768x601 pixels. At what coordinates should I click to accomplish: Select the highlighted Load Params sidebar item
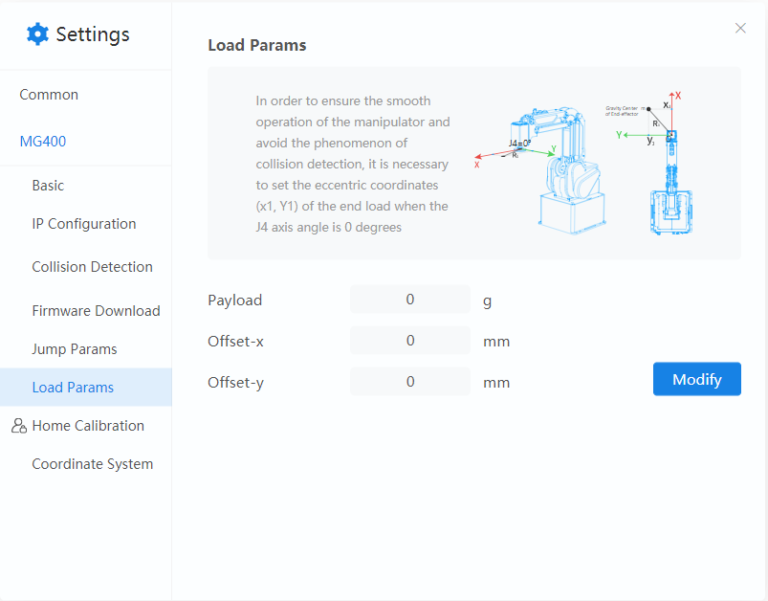pyautogui.click(x=73, y=388)
